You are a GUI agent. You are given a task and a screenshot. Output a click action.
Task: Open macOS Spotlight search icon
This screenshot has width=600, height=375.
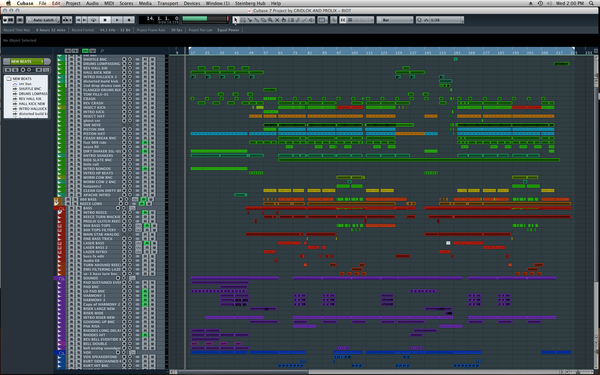592,3
